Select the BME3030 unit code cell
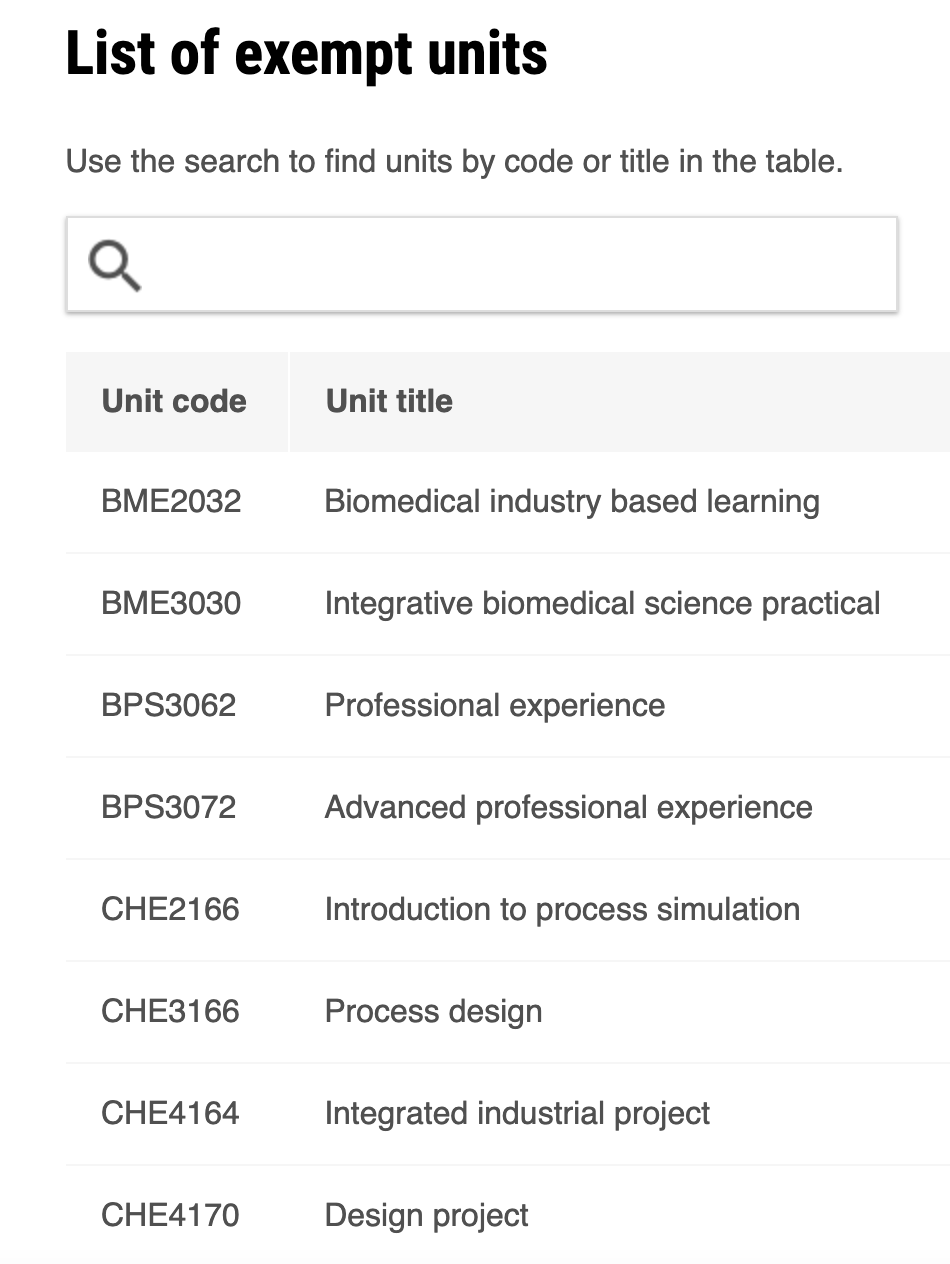This screenshot has width=950, height=1264. click(x=171, y=603)
